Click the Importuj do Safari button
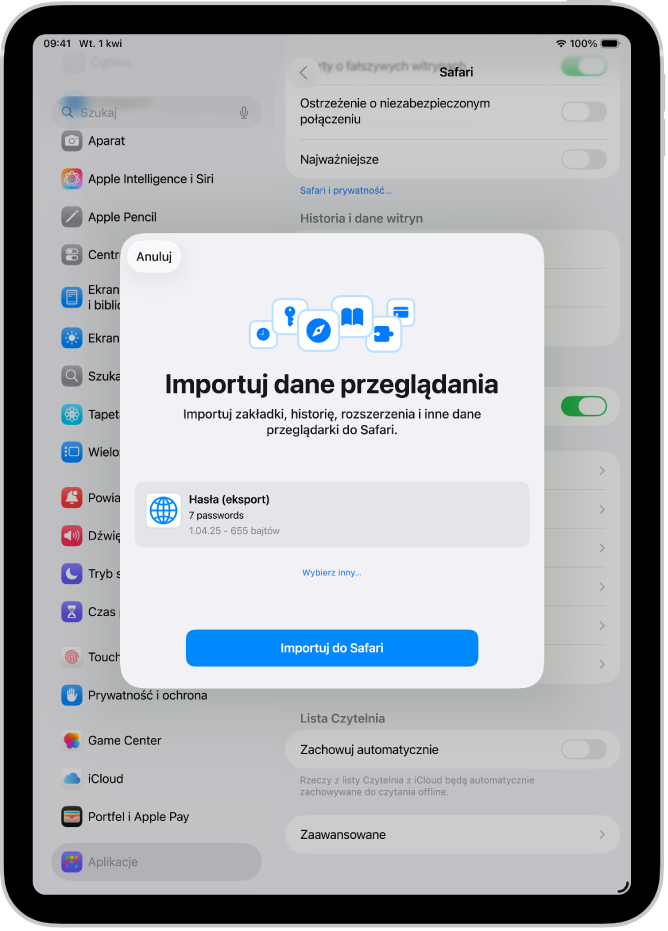This screenshot has height=931, width=668. click(x=332, y=648)
